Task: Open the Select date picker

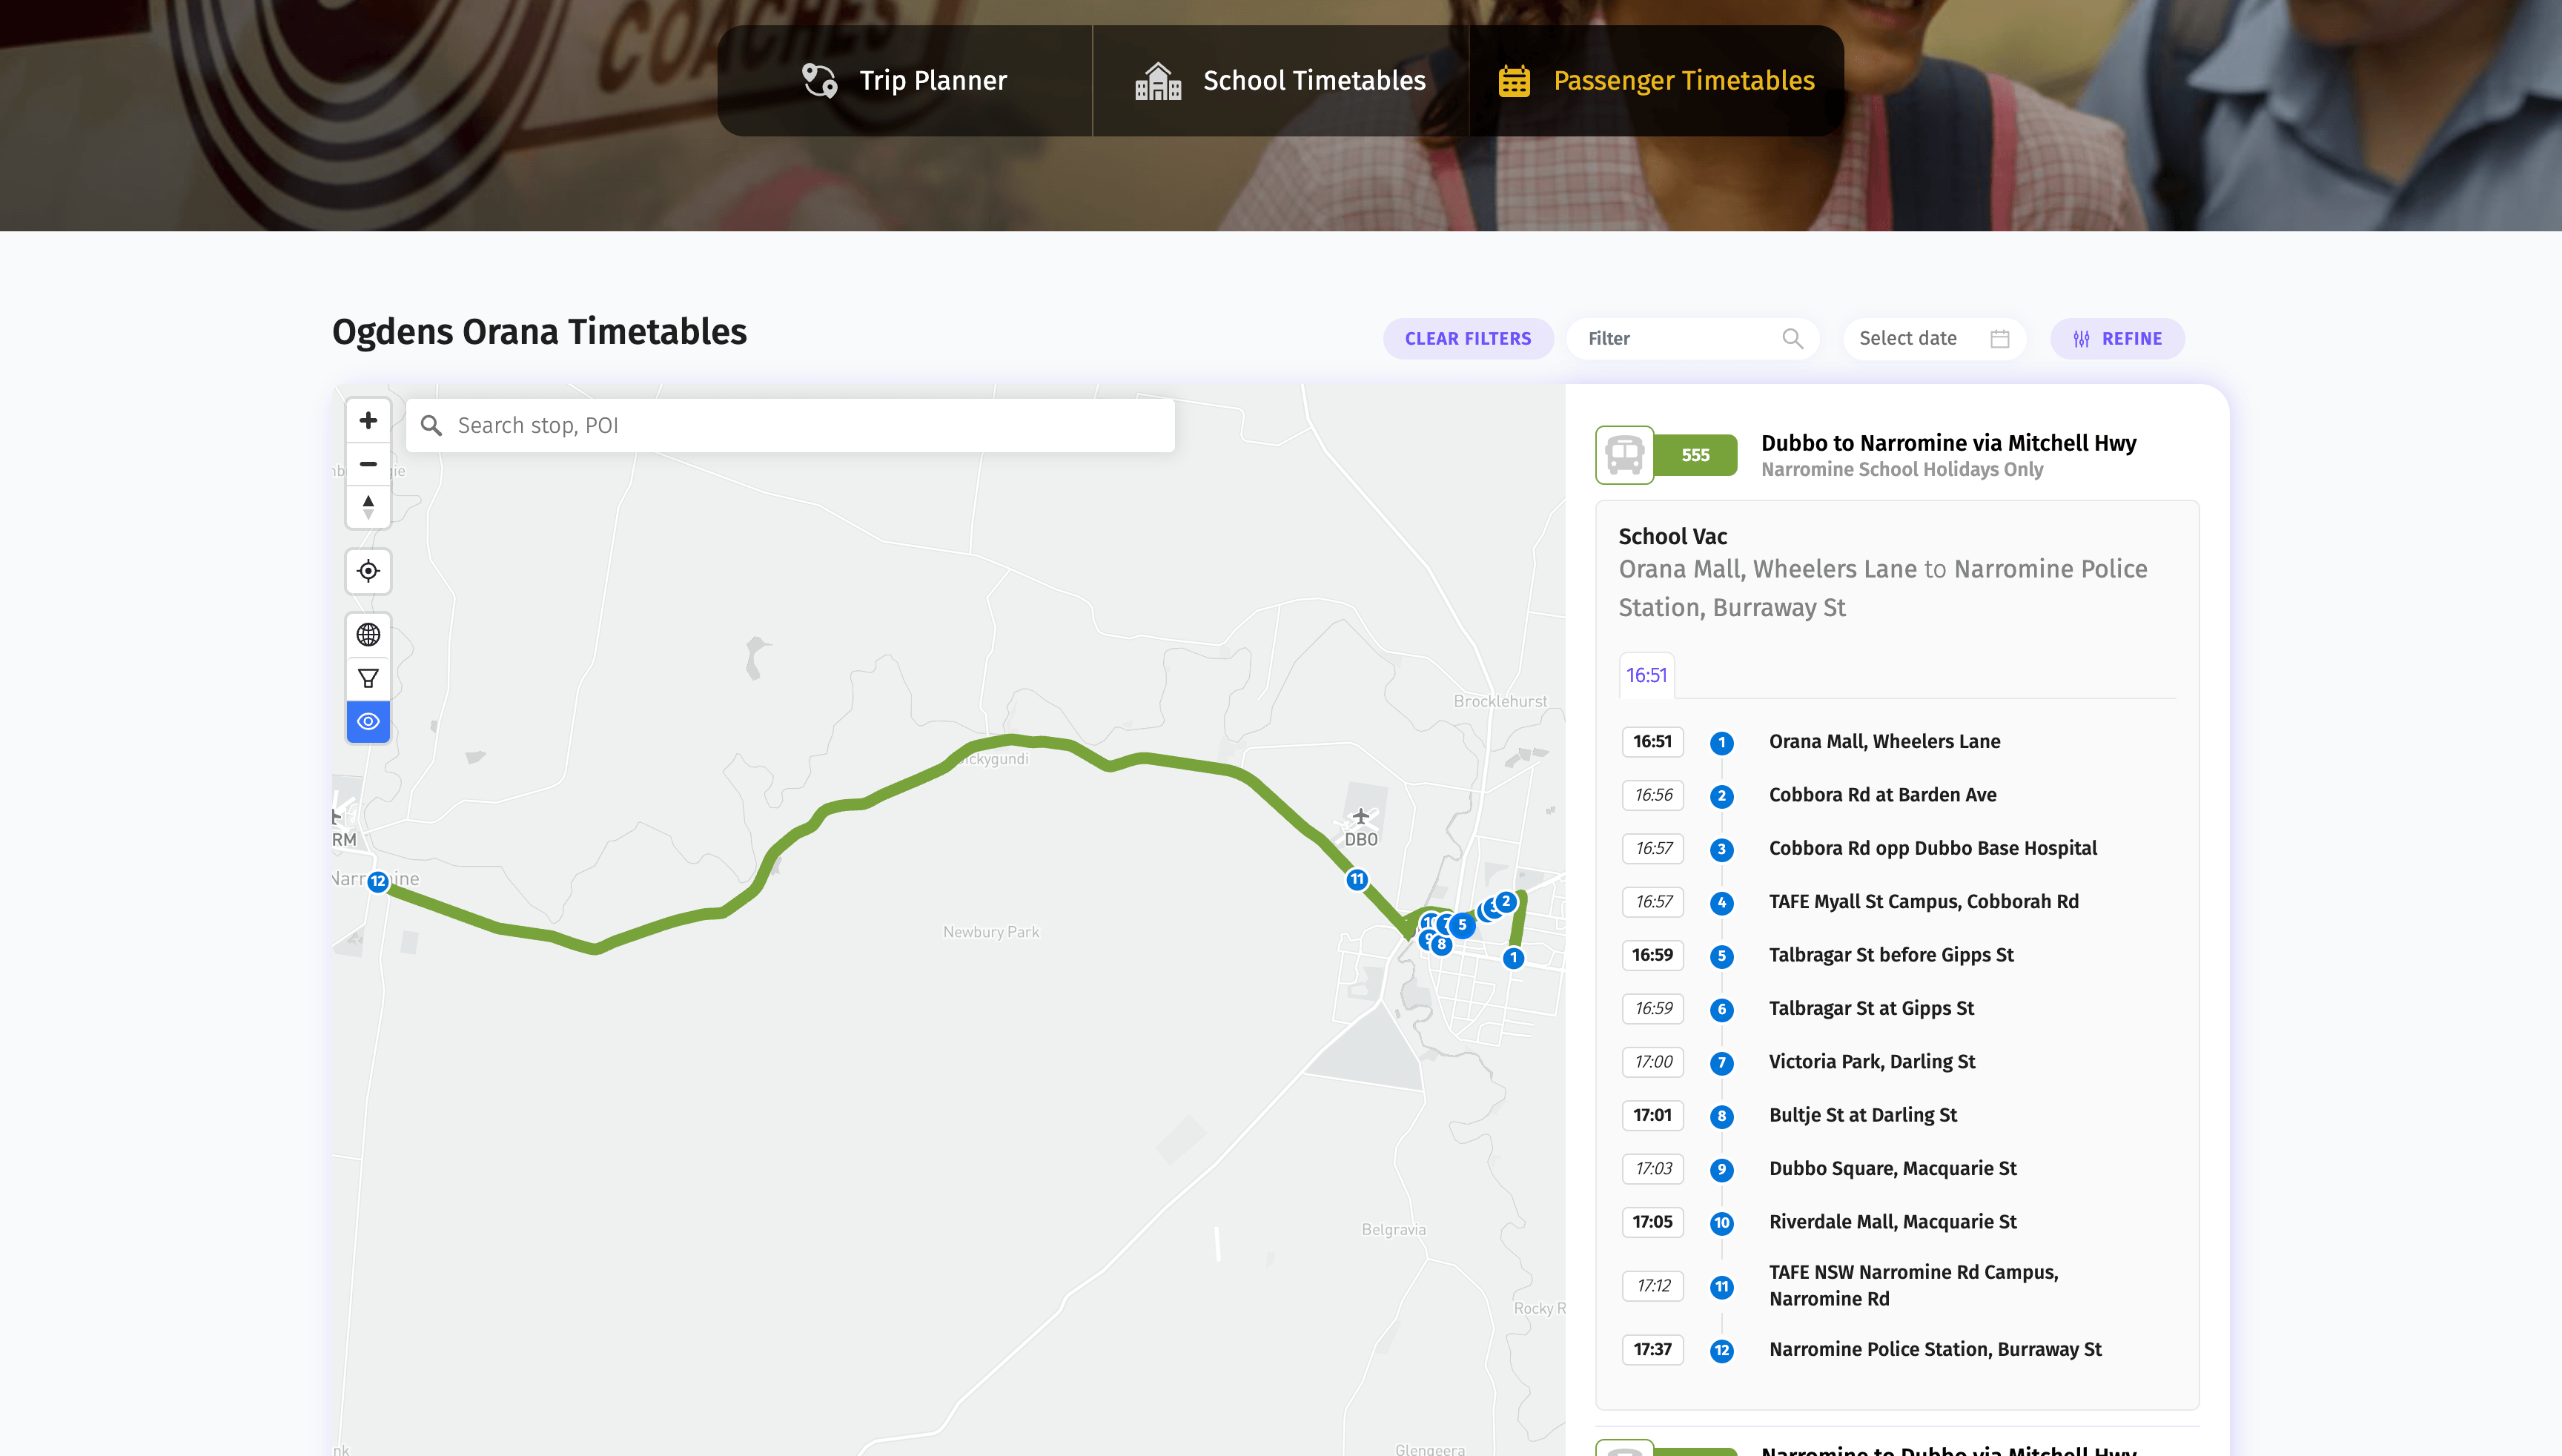Action: coord(1934,339)
